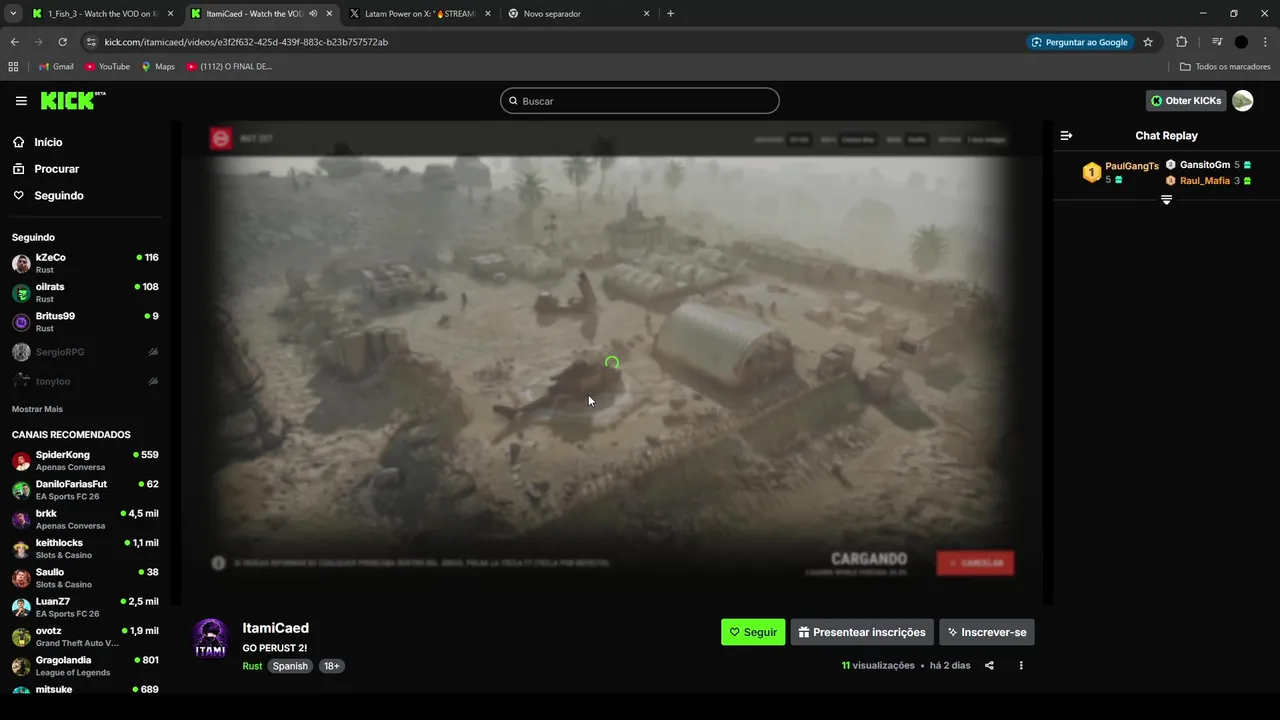Click the Spanish language tag
Image resolution: width=1280 pixels, height=720 pixels.
(290, 666)
